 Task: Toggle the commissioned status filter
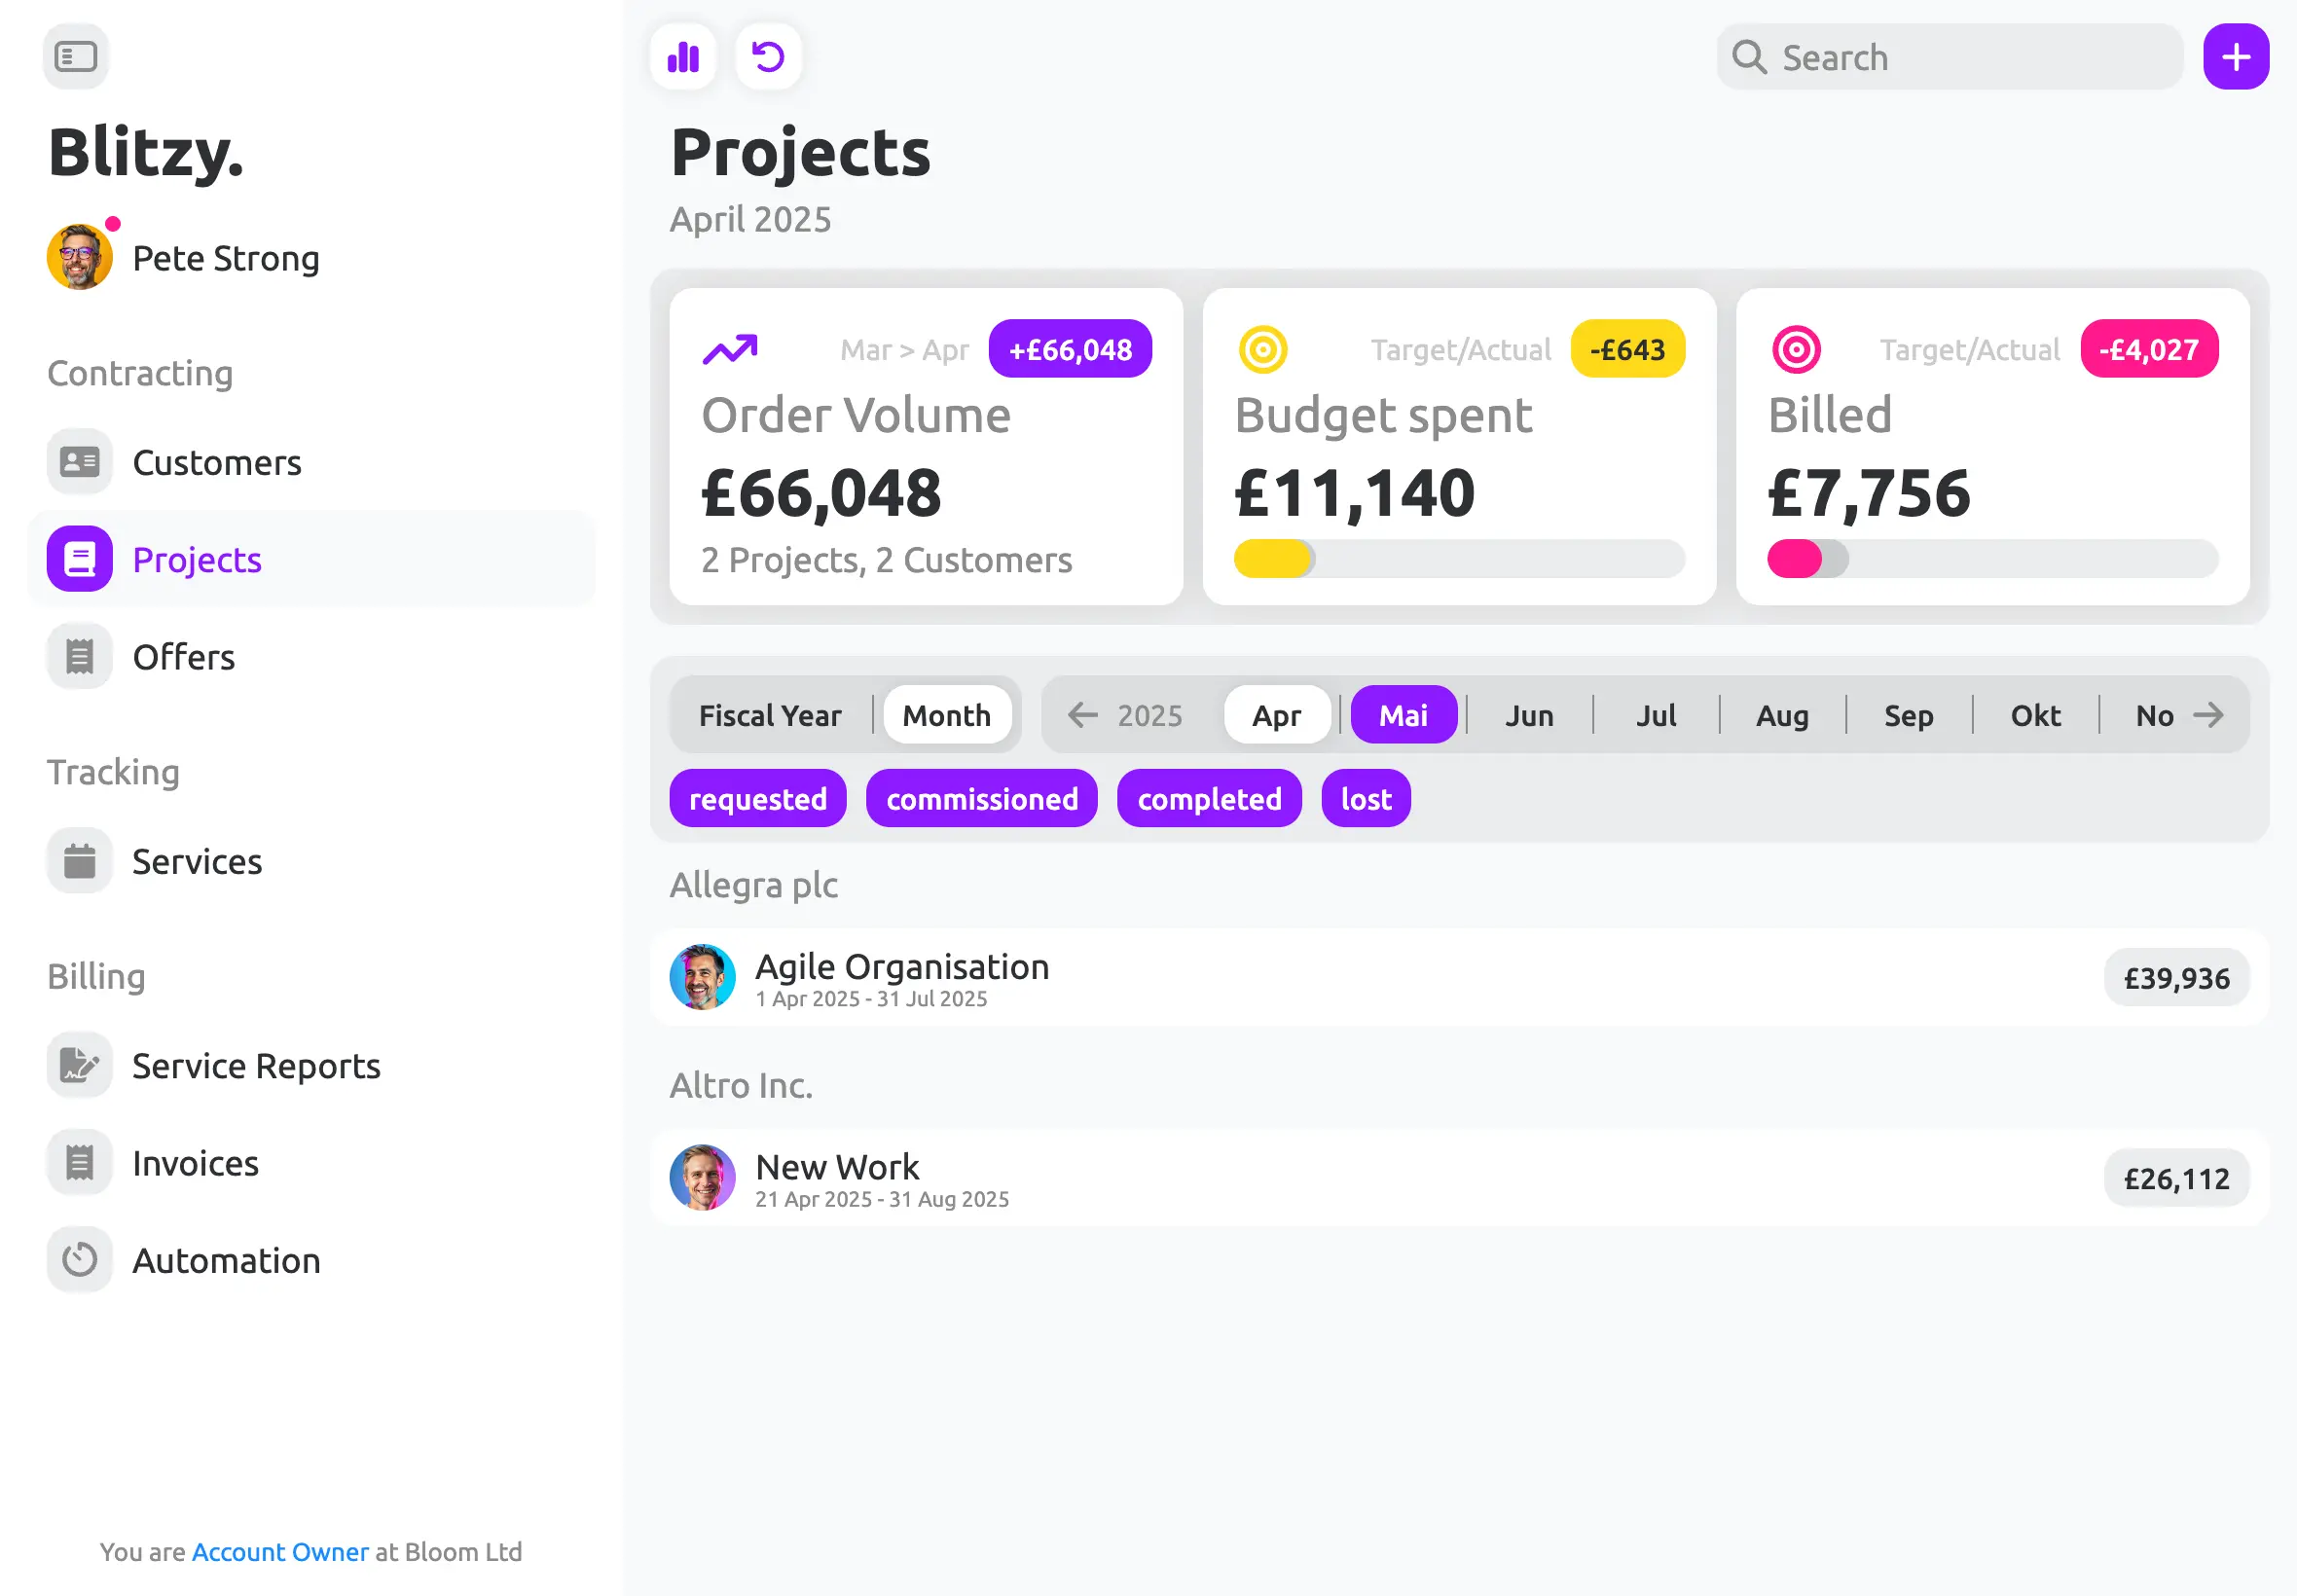coord(982,798)
